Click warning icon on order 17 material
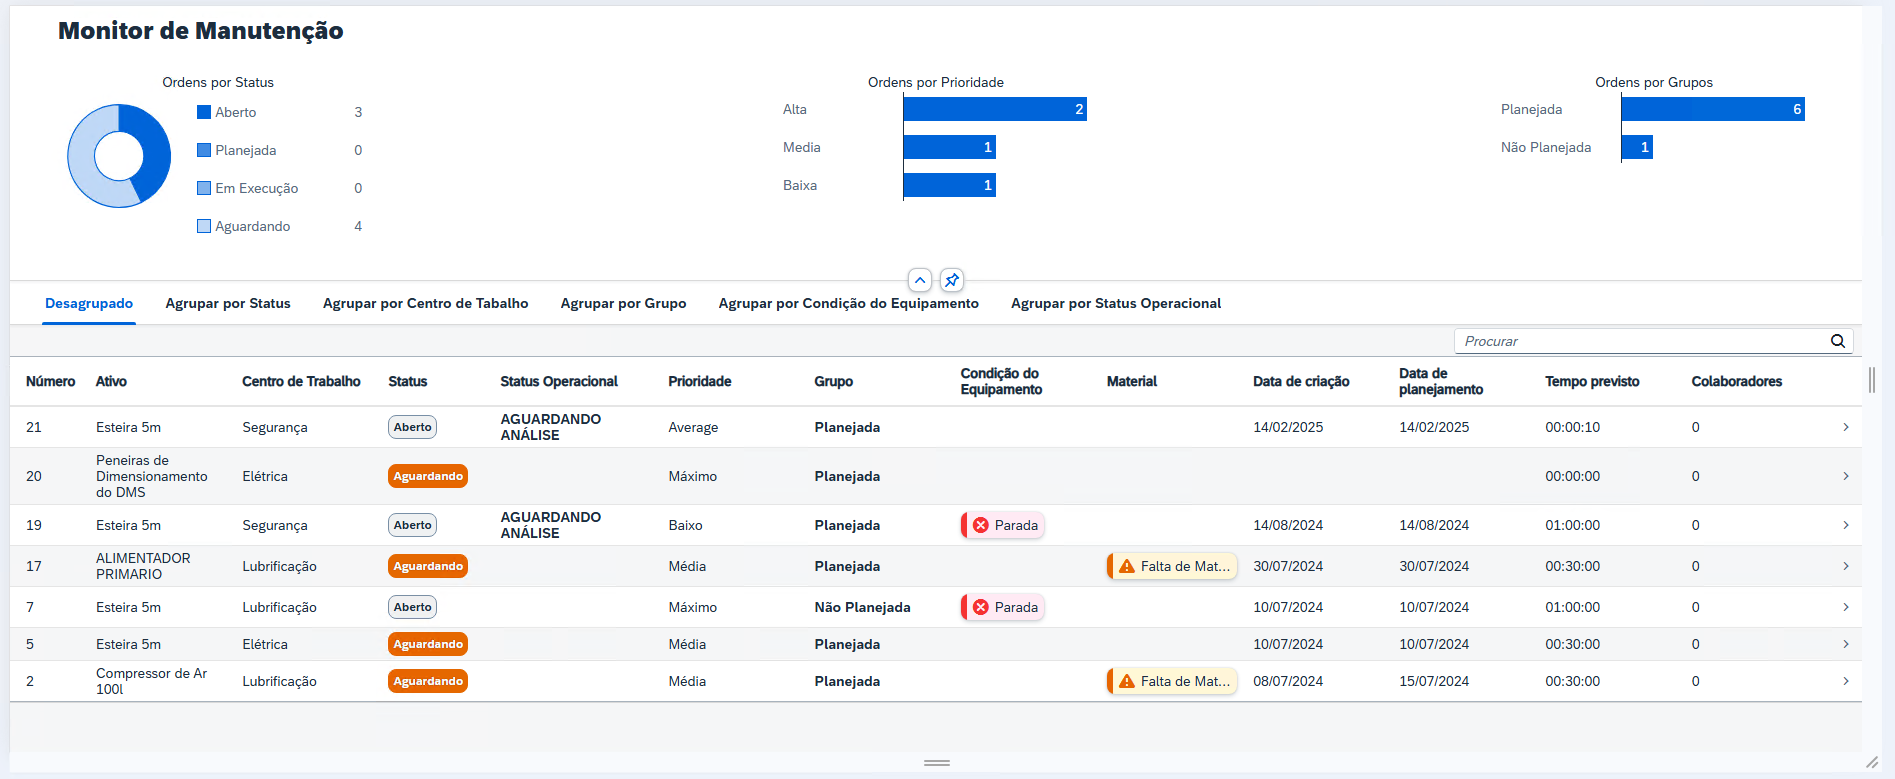 click(x=1126, y=566)
